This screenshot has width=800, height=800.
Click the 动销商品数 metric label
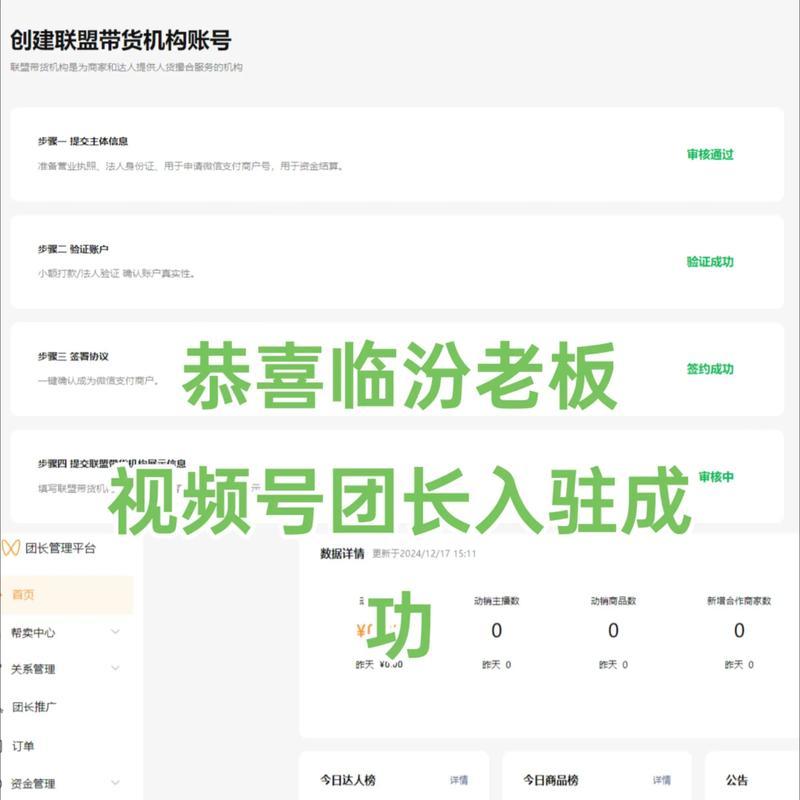tap(613, 601)
